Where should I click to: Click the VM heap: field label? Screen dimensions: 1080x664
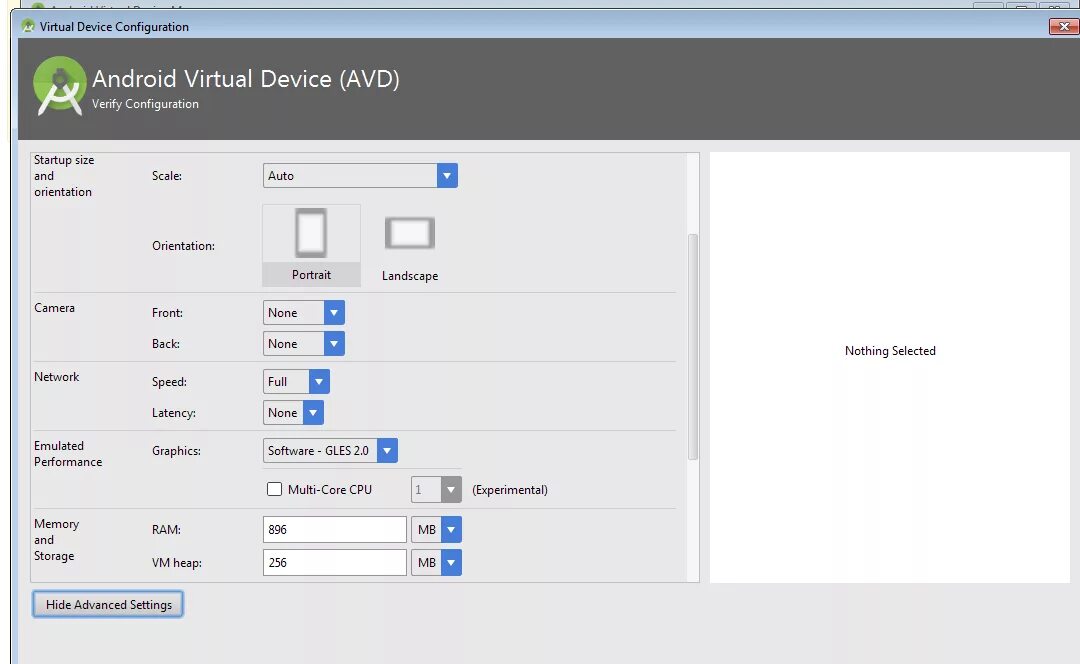pos(176,563)
